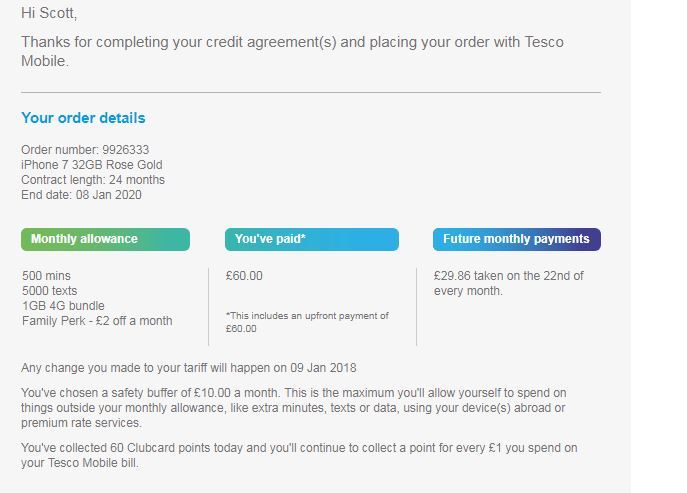The height and width of the screenshot is (493, 687).
Task: Click the Monthly allowance green banner
Action: coord(105,239)
